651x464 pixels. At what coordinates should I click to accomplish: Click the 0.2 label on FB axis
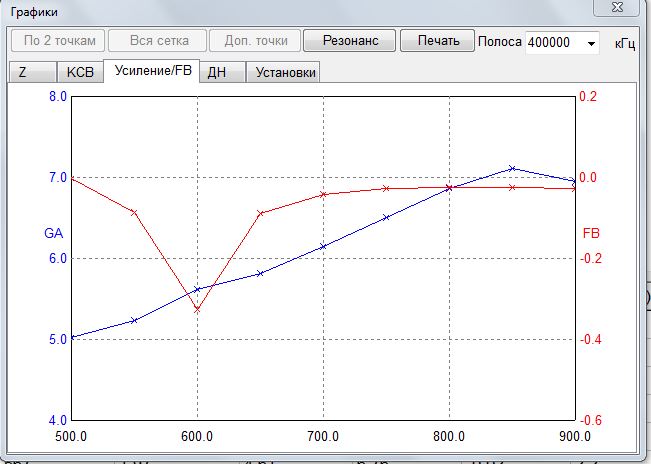tap(588, 97)
